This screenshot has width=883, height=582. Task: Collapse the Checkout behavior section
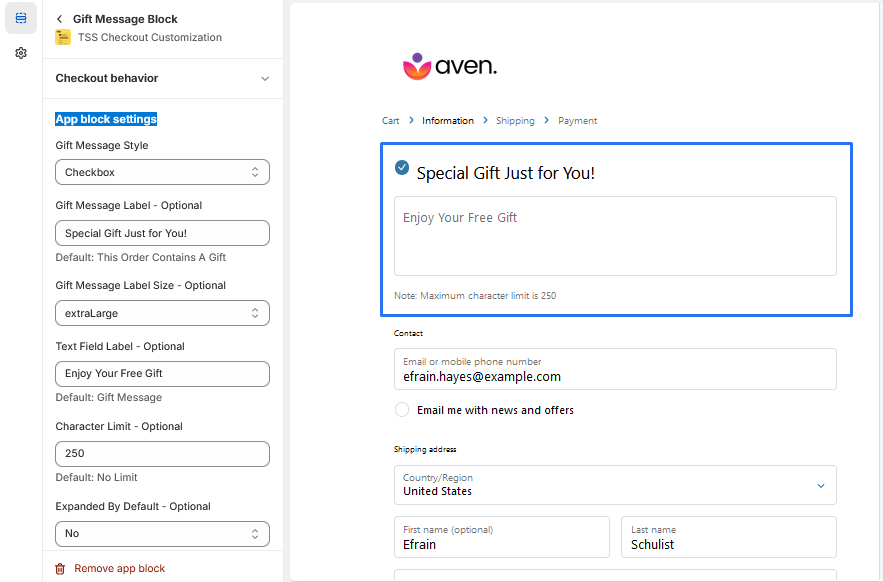pos(264,78)
